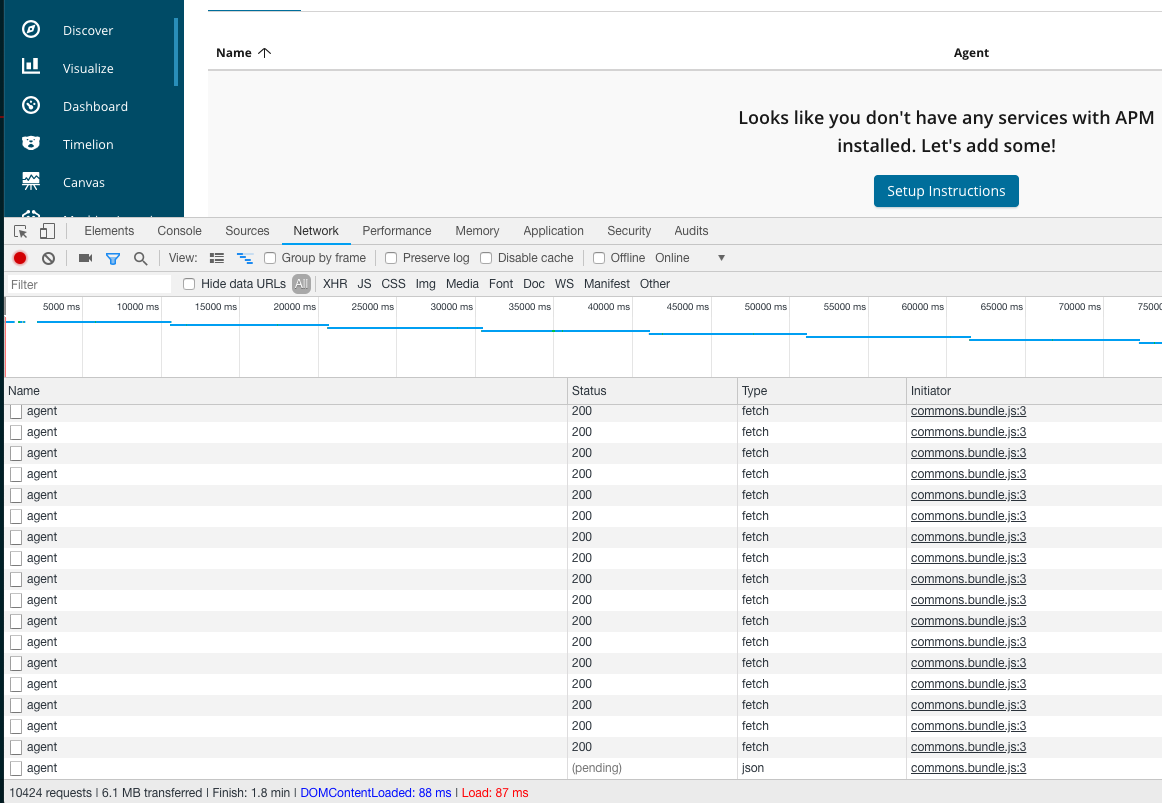Image resolution: width=1162 pixels, height=803 pixels.
Task: Click the 50000 ms timeline marker
Action: coord(766,307)
